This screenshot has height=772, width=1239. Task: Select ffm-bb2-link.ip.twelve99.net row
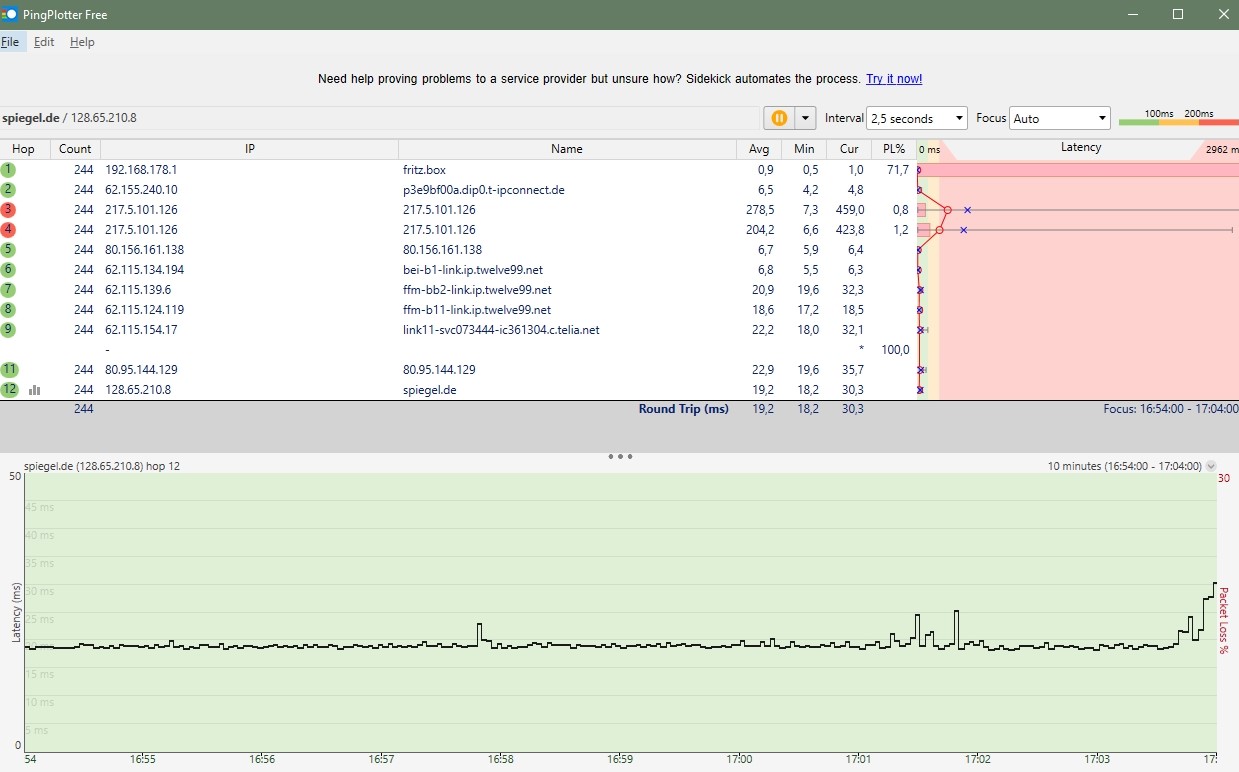coord(620,290)
